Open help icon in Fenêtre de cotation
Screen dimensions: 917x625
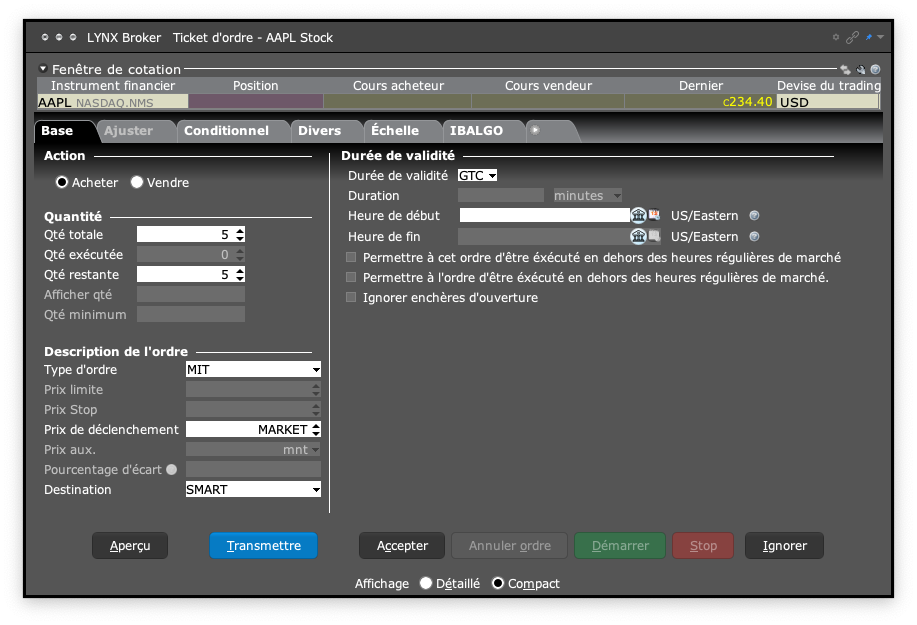pos(875,70)
